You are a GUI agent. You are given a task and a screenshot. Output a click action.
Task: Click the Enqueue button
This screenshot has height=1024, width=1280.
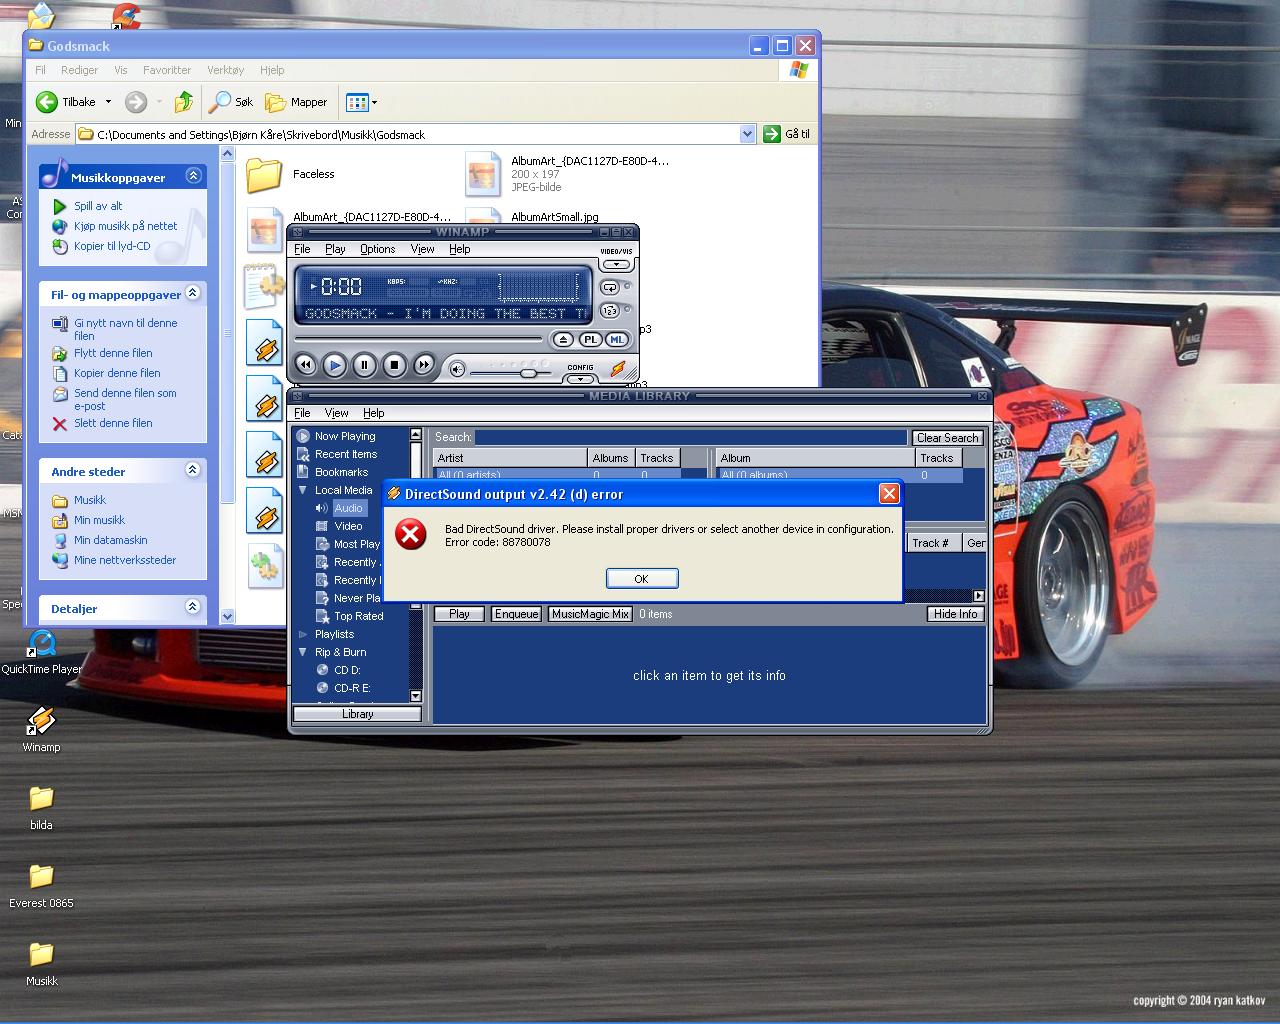(x=516, y=614)
